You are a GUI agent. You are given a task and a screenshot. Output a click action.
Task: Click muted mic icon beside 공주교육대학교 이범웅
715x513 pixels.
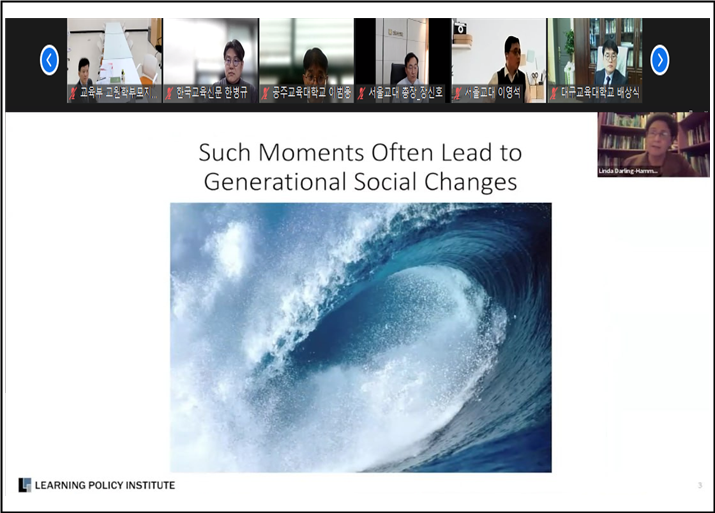pos(265,93)
